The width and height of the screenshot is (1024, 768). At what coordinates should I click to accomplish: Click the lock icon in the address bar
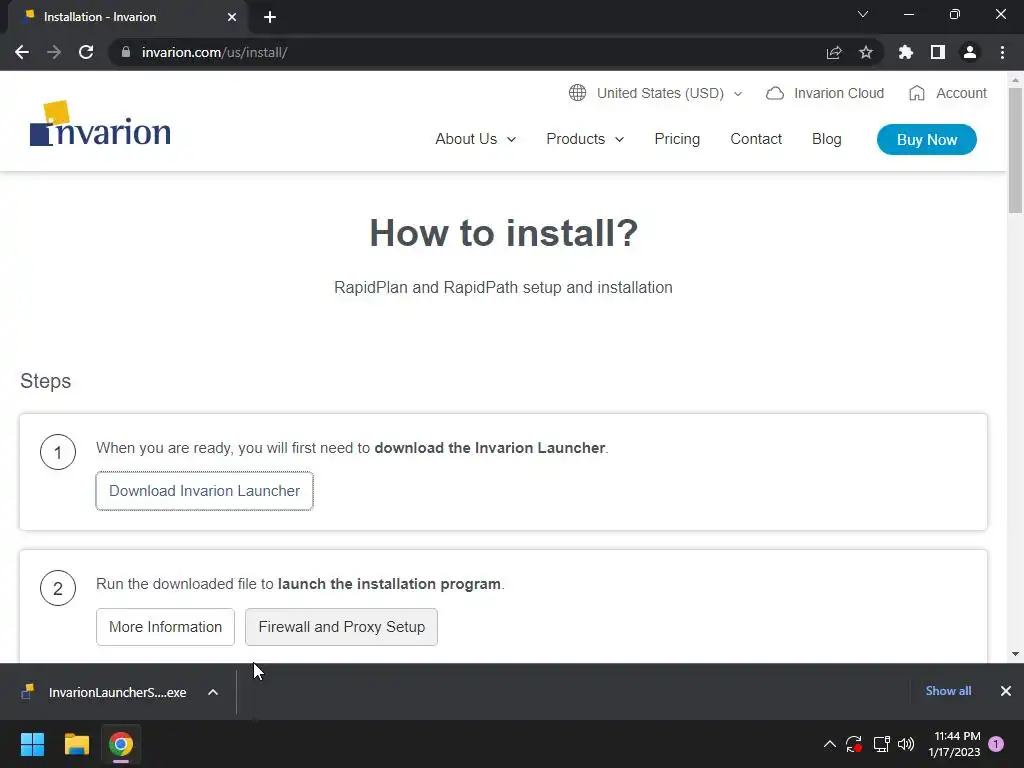[126, 52]
